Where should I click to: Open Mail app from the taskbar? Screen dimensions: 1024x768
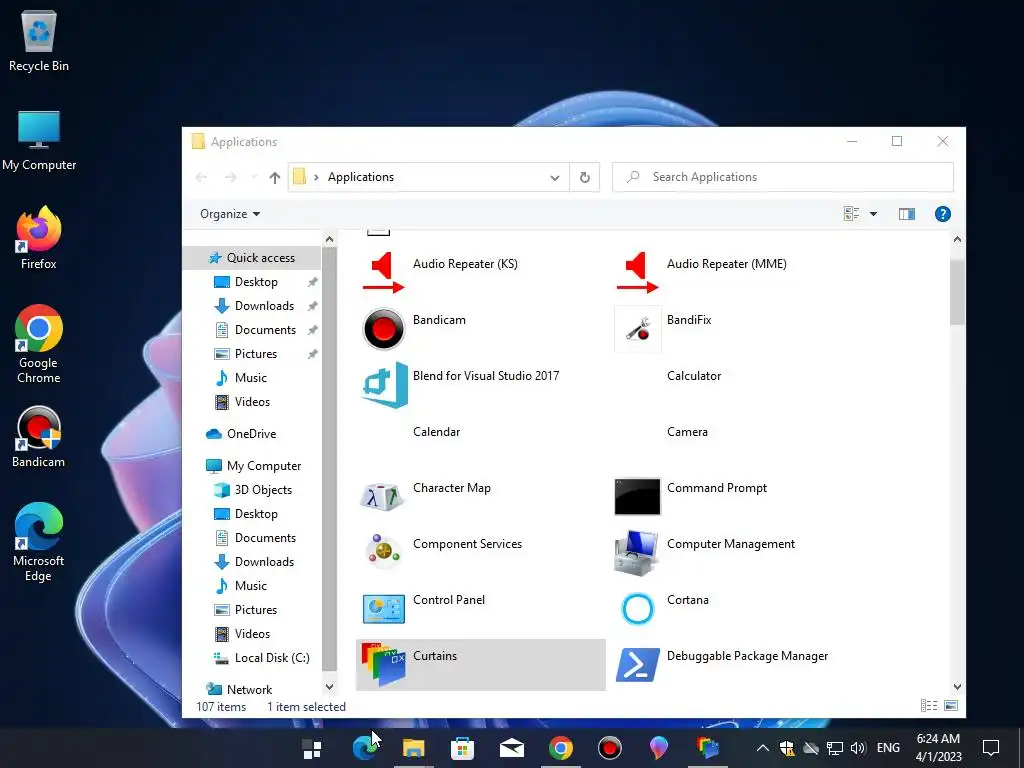511,748
